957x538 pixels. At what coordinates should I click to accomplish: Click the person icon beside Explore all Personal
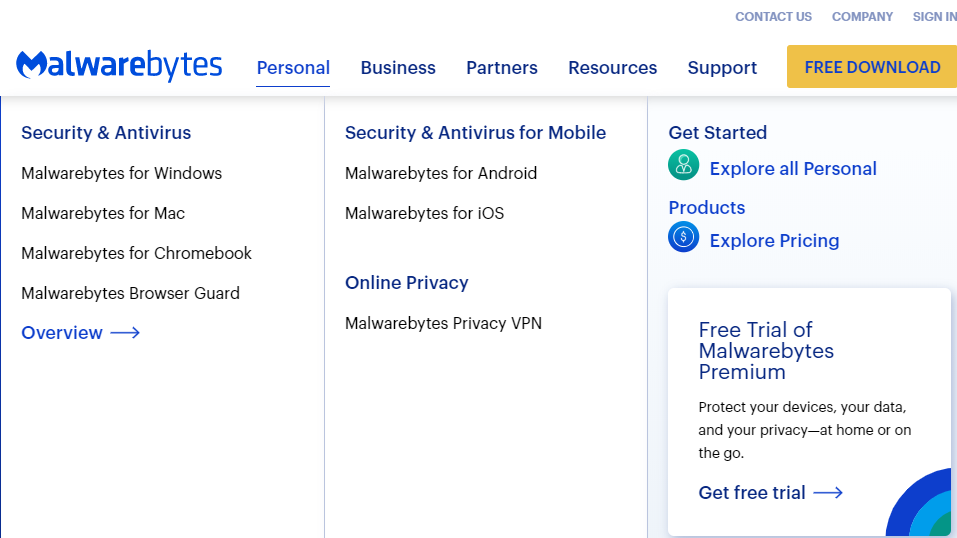pyautogui.click(x=684, y=165)
